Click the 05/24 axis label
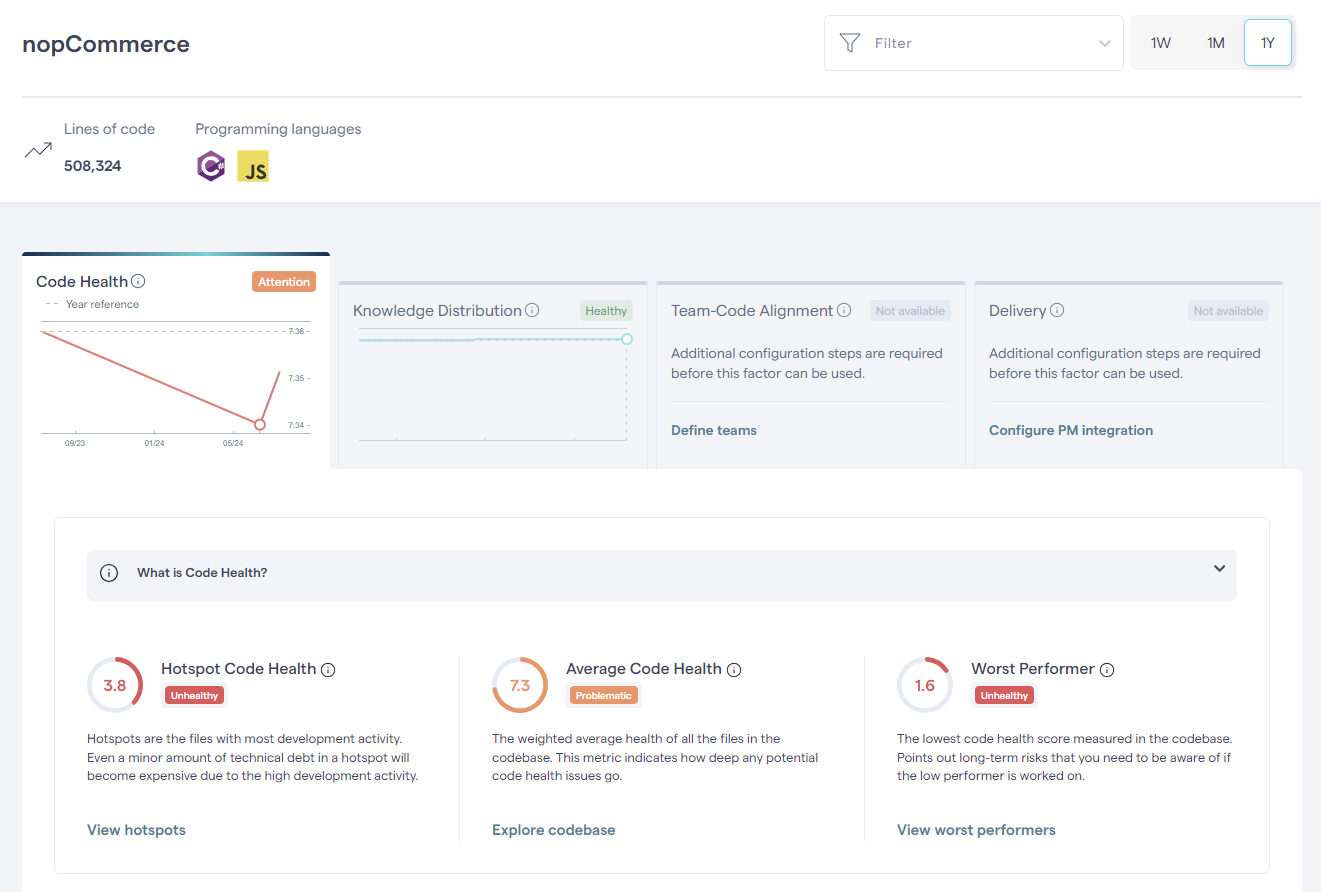 pyautogui.click(x=233, y=443)
